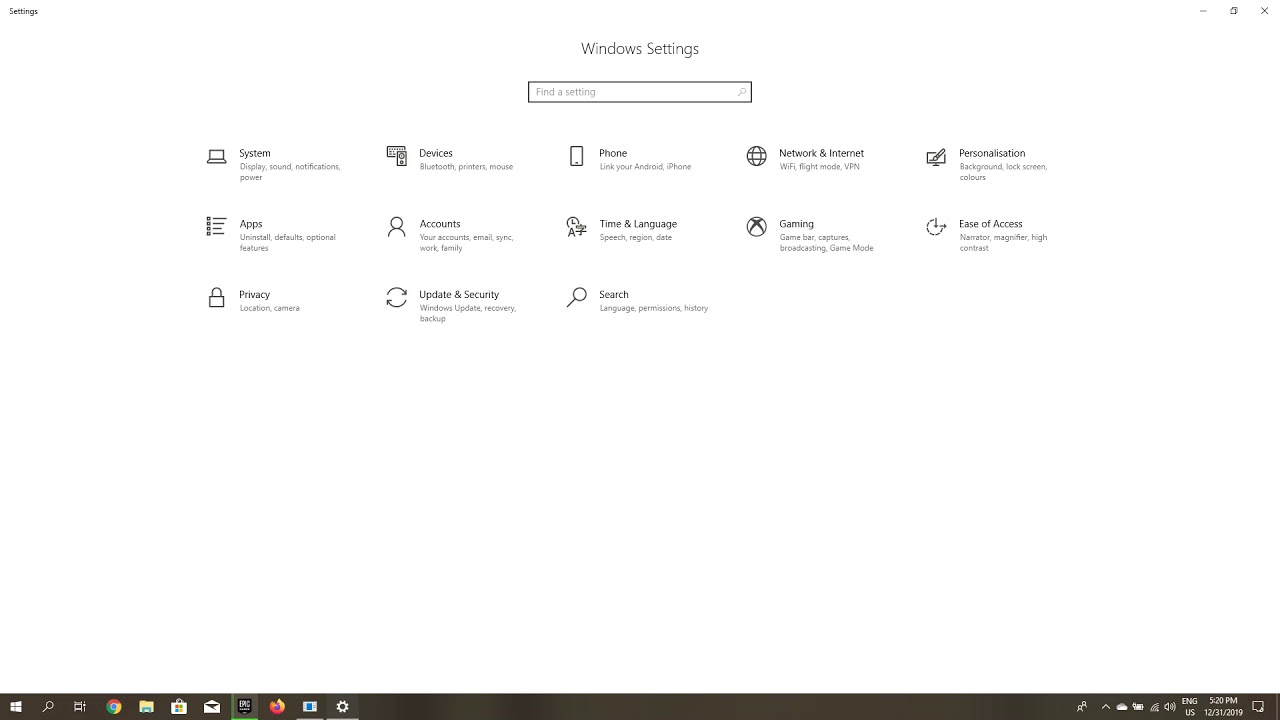The width and height of the screenshot is (1280, 720).
Task: Open the People icon in system tray
Action: pyautogui.click(x=1082, y=707)
